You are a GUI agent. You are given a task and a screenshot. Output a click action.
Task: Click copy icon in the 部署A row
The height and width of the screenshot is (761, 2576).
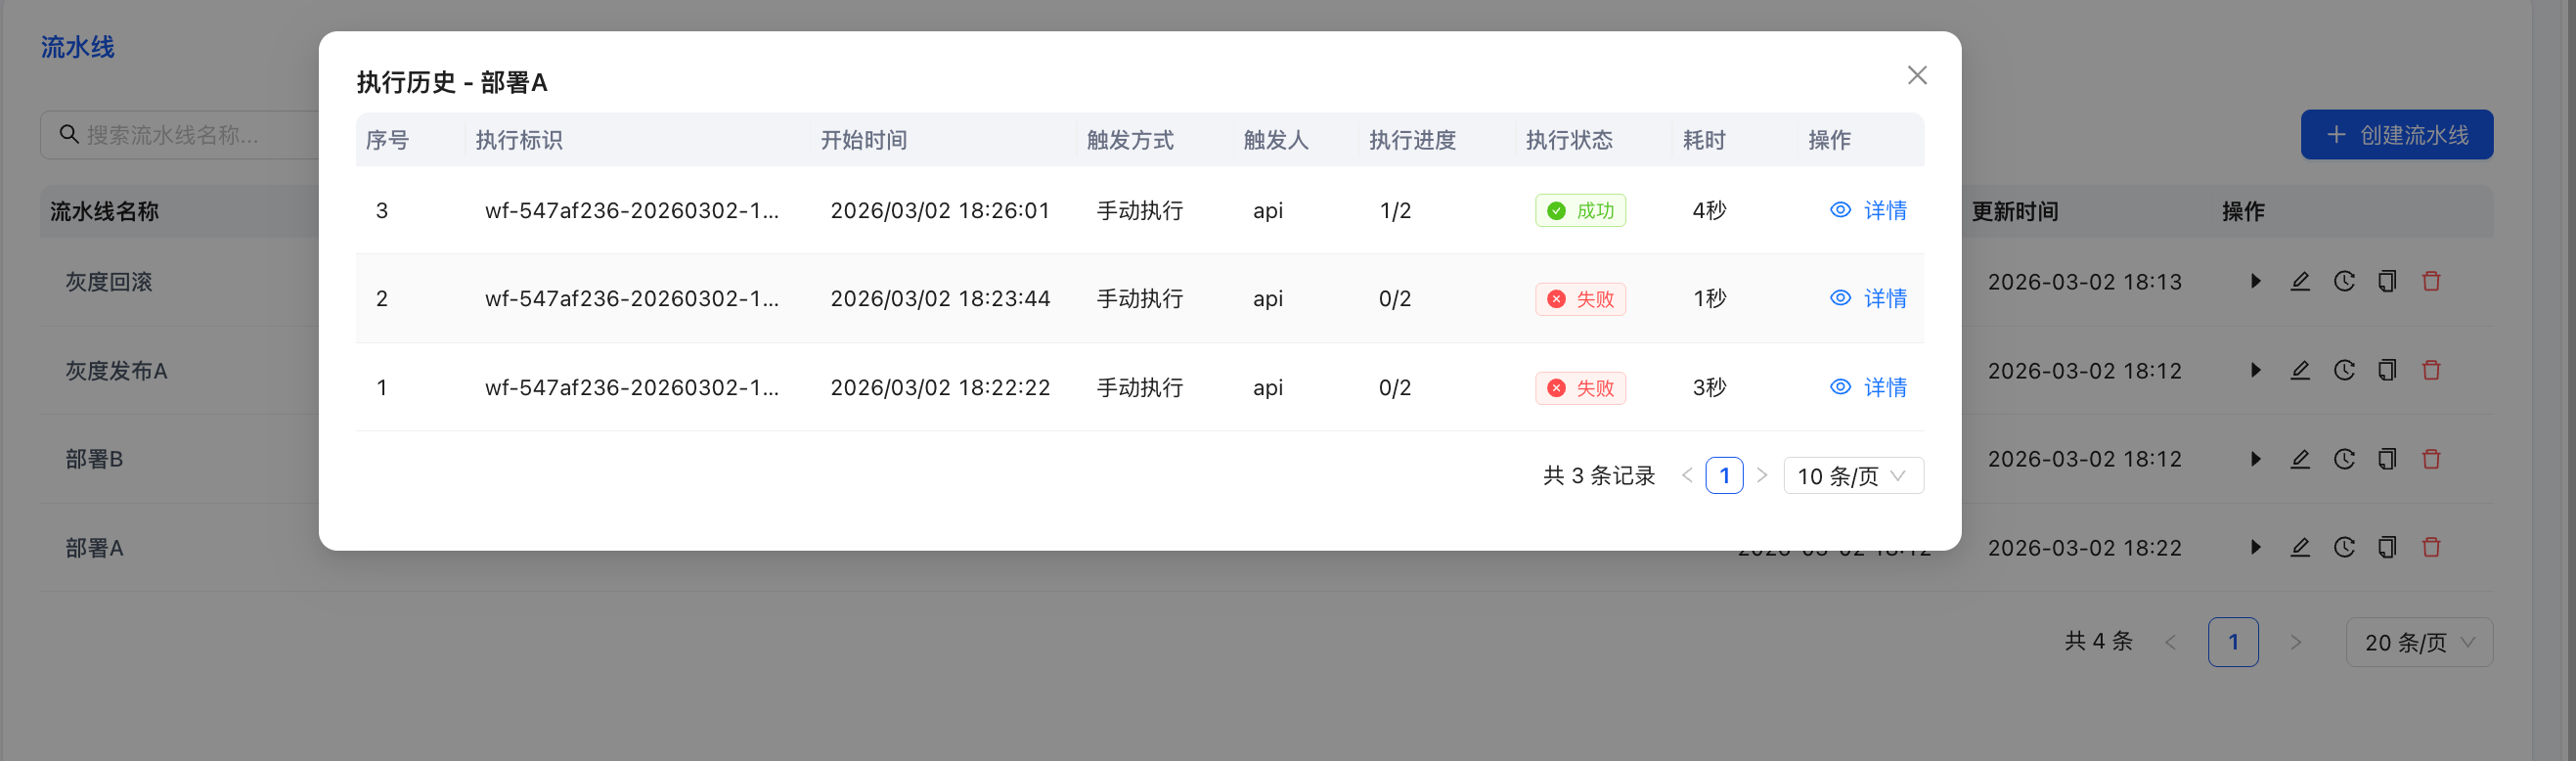2386,547
